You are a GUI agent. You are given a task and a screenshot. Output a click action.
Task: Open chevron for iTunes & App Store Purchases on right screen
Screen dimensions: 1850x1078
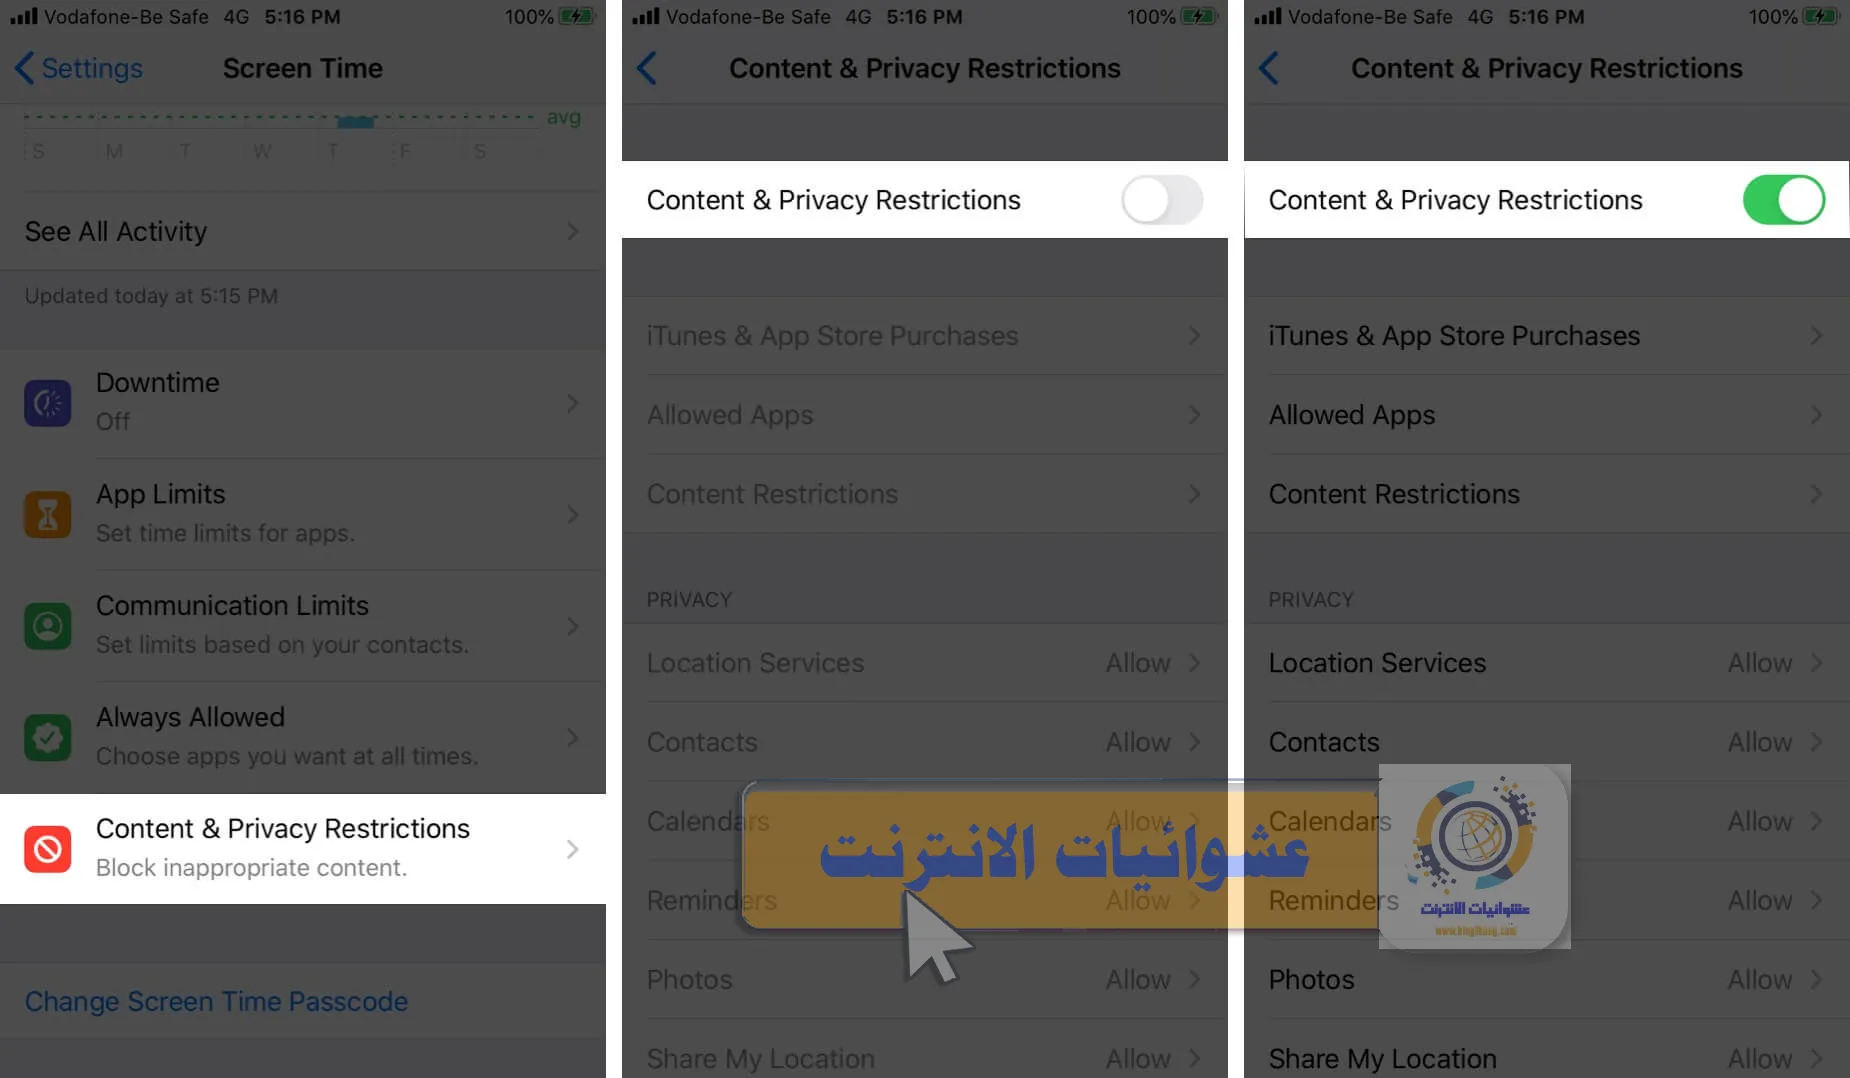click(x=1816, y=336)
